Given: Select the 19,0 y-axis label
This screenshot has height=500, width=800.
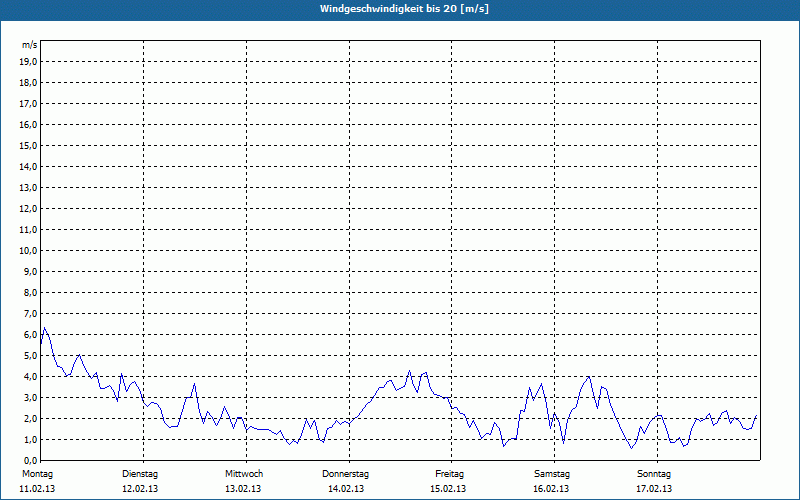Looking at the screenshot, I should pyautogui.click(x=29, y=62).
